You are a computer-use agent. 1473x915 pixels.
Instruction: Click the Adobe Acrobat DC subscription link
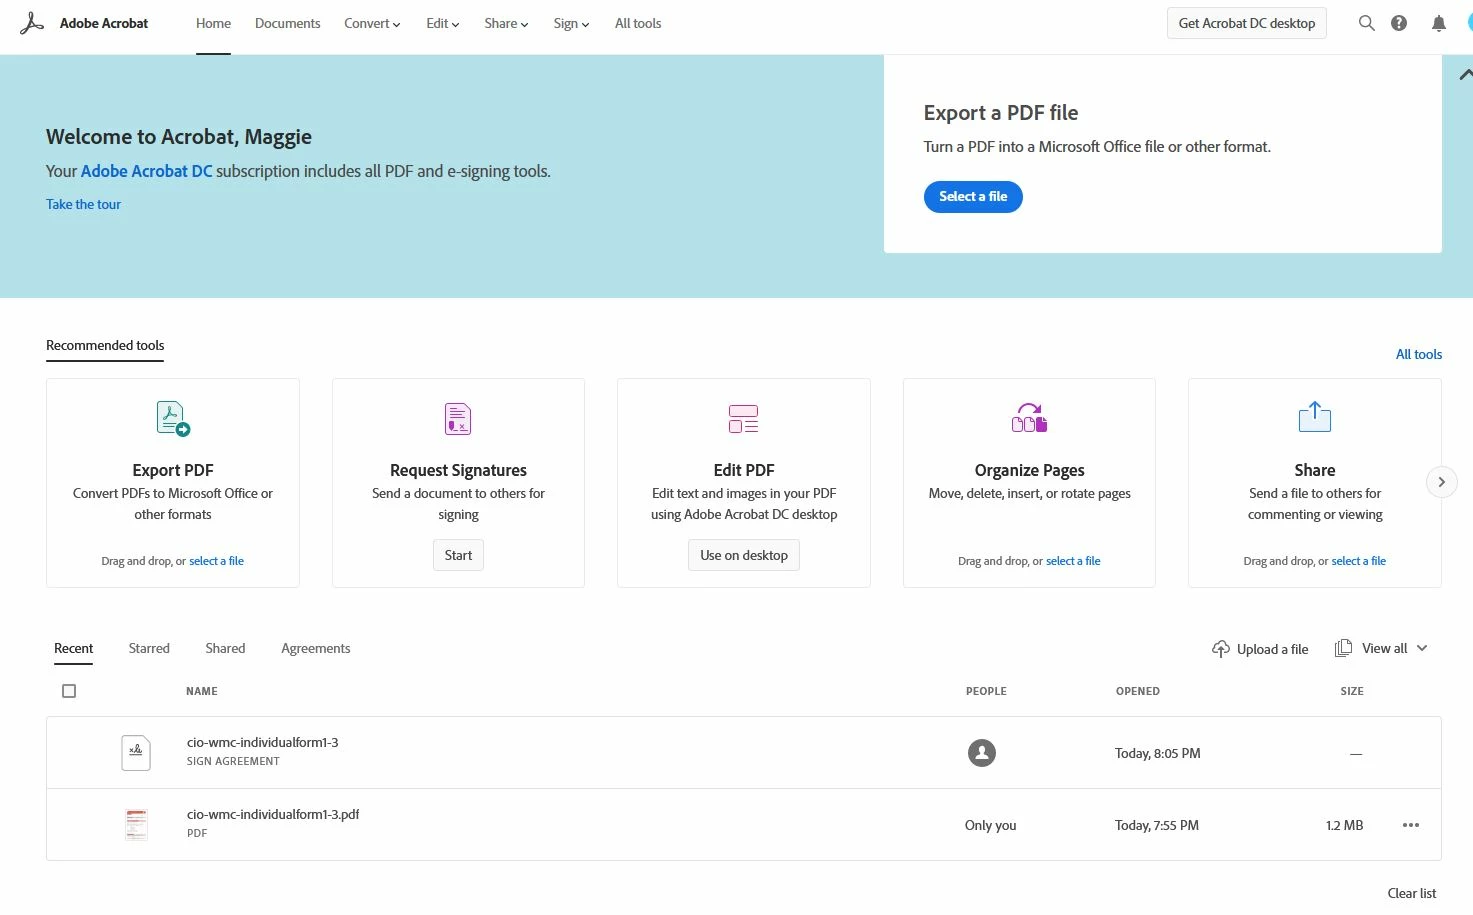coord(146,171)
